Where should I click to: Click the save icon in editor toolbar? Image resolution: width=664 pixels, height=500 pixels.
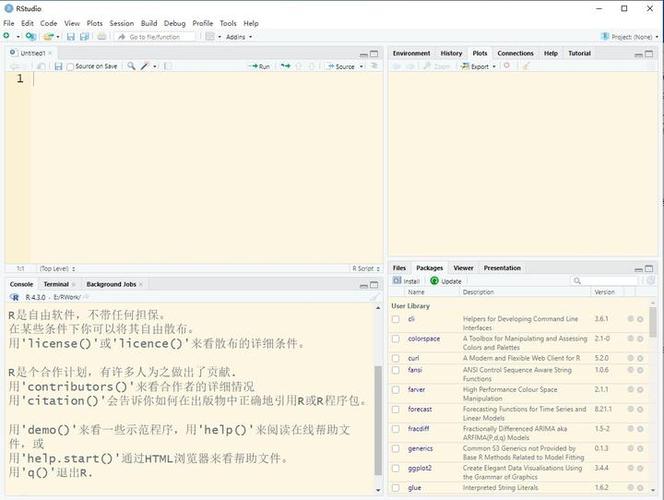pyautogui.click(x=58, y=66)
